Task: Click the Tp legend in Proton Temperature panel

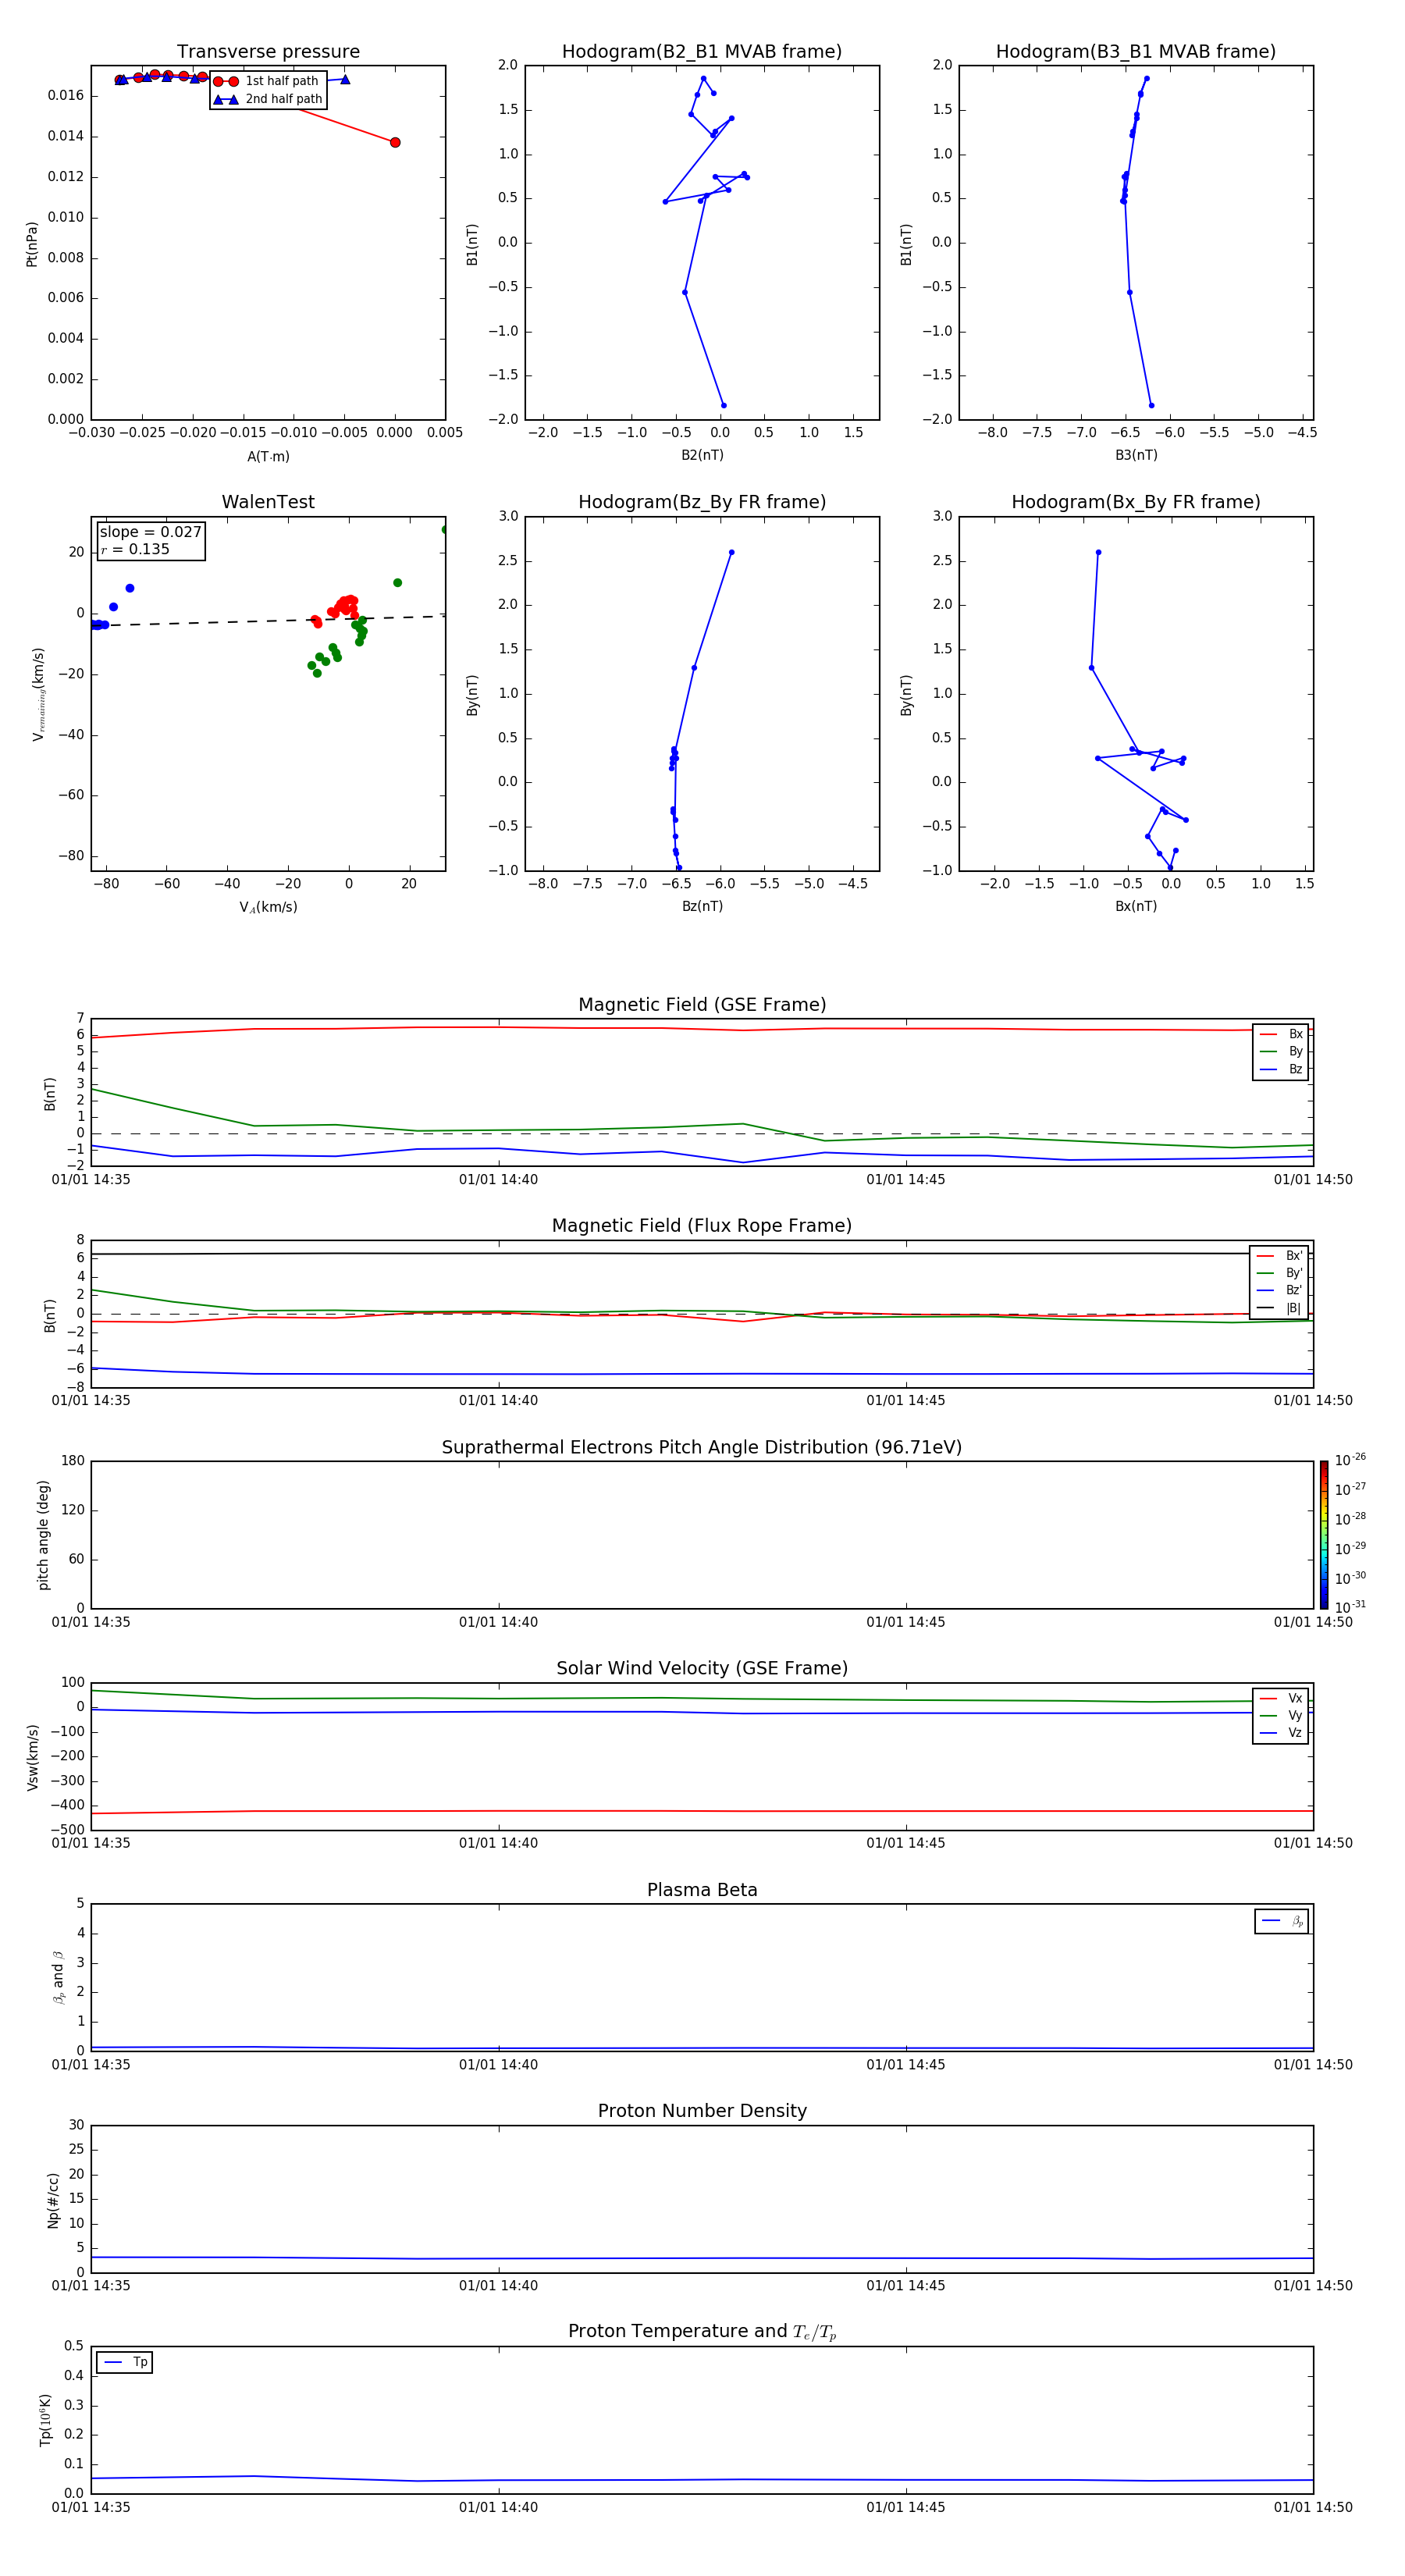Action: [x=125, y=2362]
